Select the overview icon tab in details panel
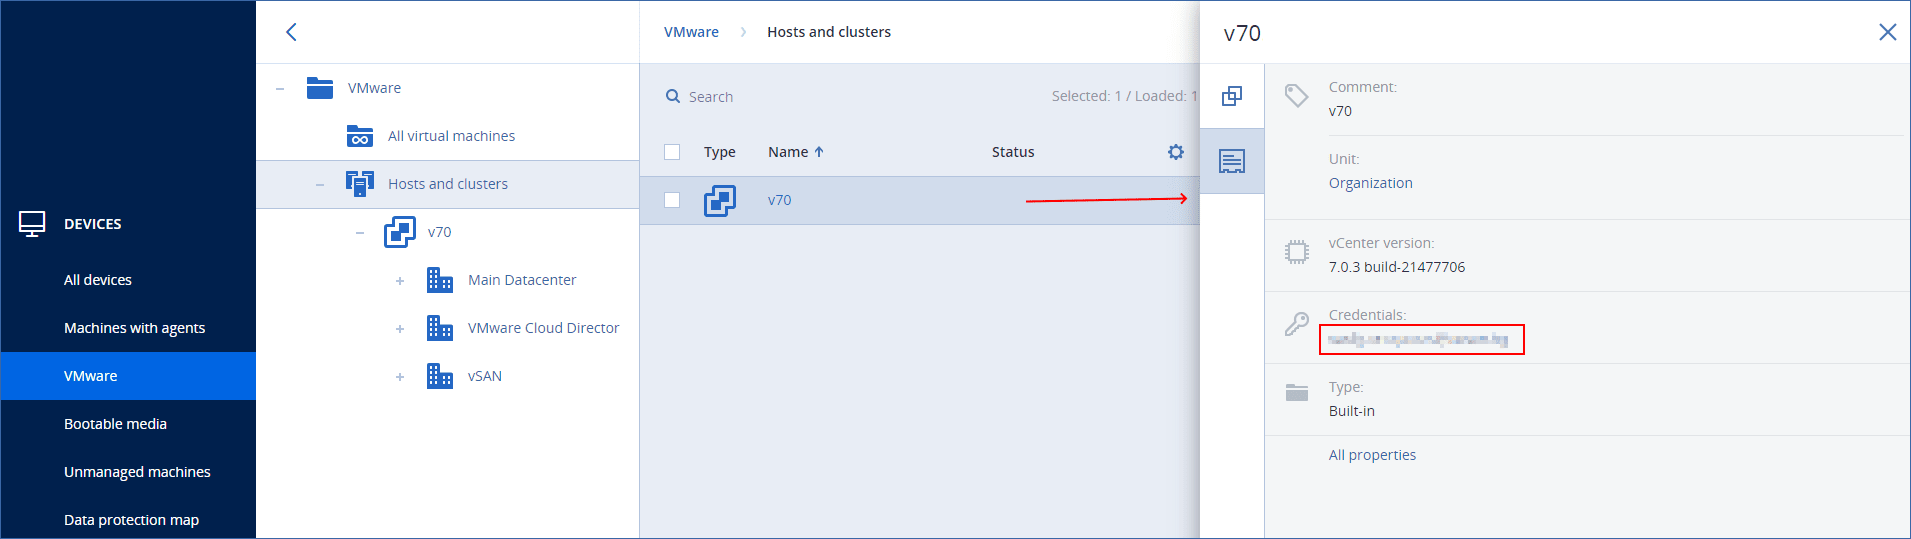This screenshot has width=1911, height=539. (x=1231, y=96)
